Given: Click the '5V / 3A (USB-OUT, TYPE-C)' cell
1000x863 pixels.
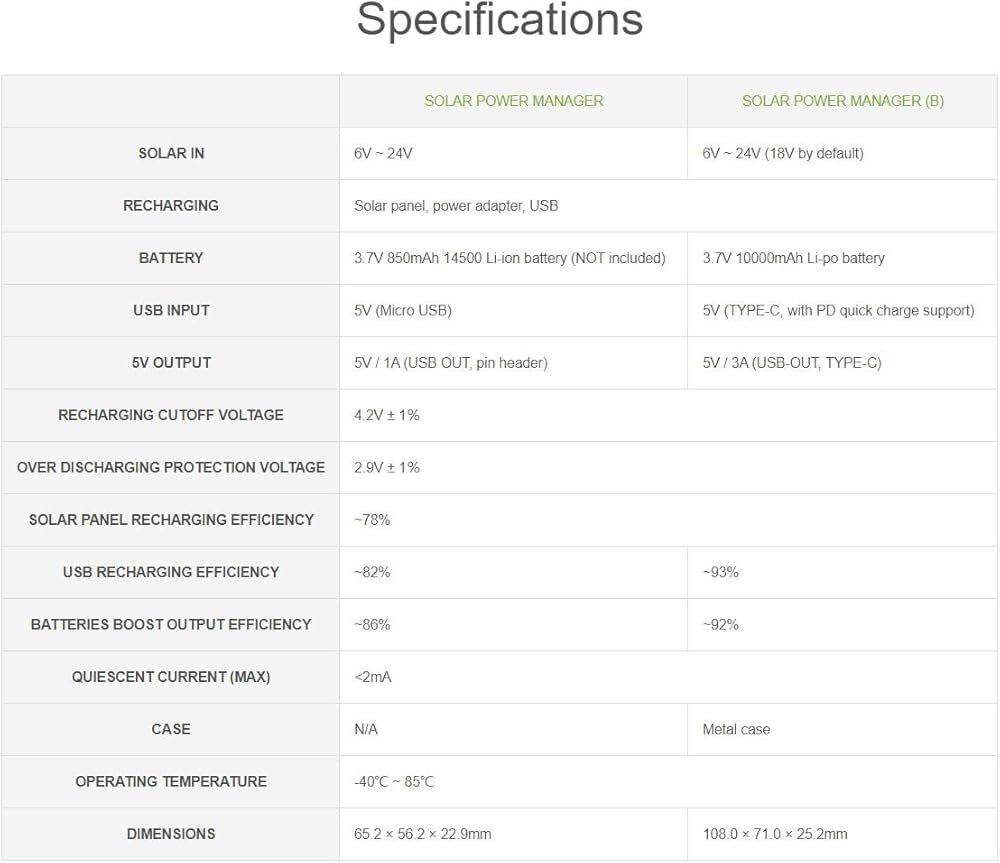Looking at the screenshot, I should coord(791,363).
